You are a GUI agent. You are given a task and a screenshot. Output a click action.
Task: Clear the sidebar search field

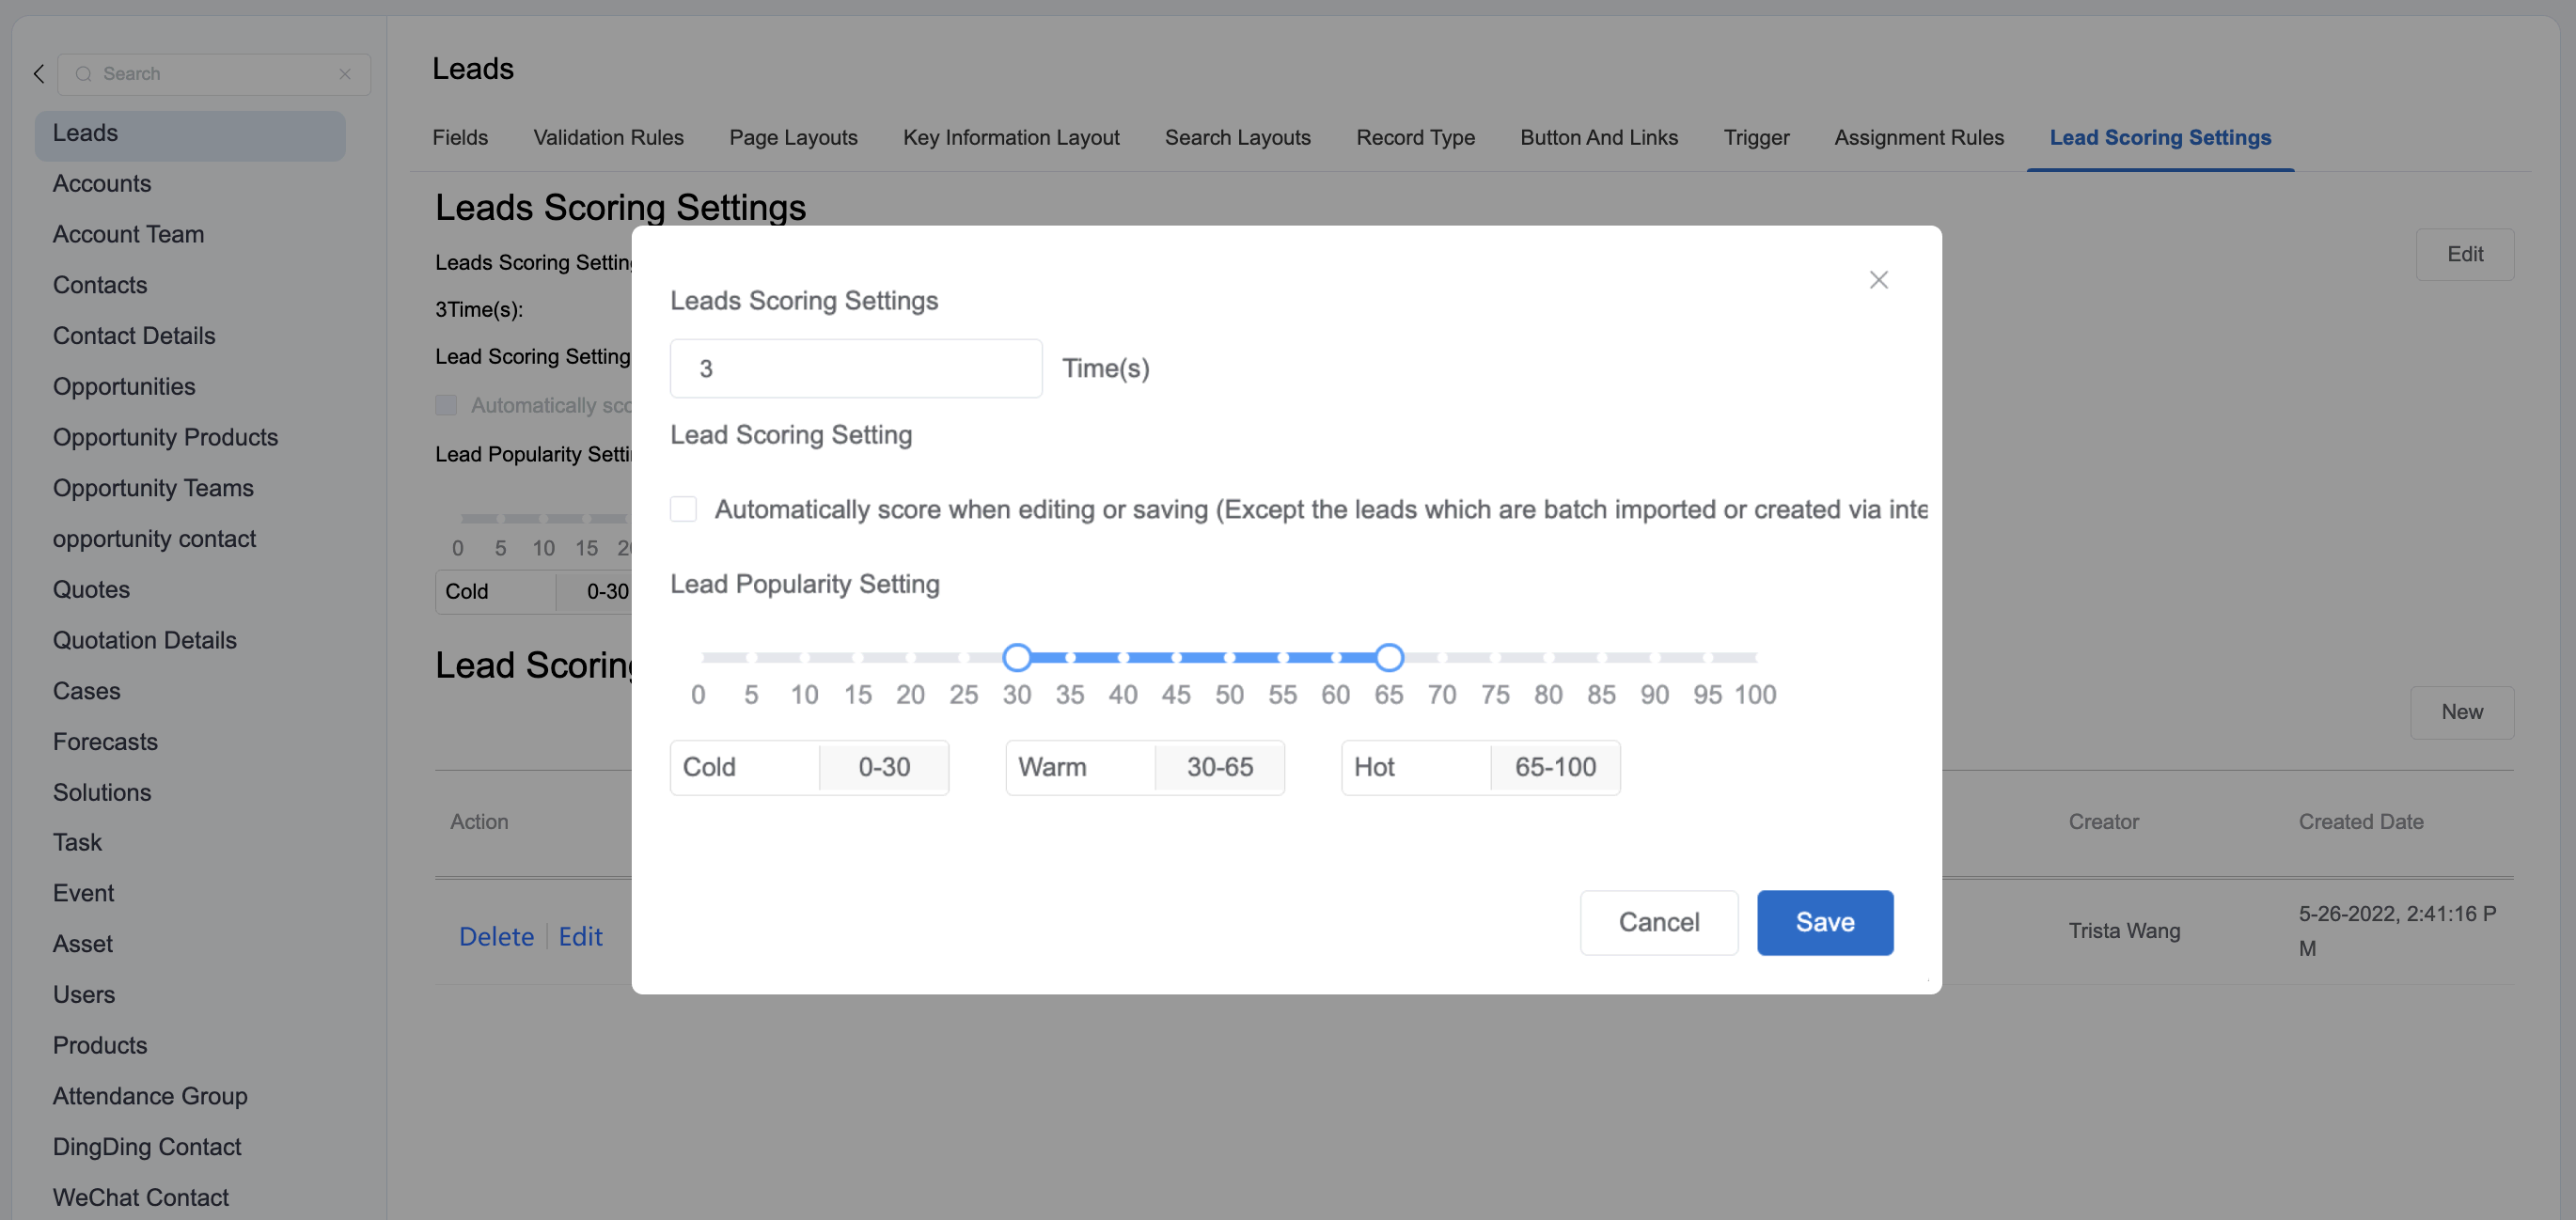[x=345, y=74]
